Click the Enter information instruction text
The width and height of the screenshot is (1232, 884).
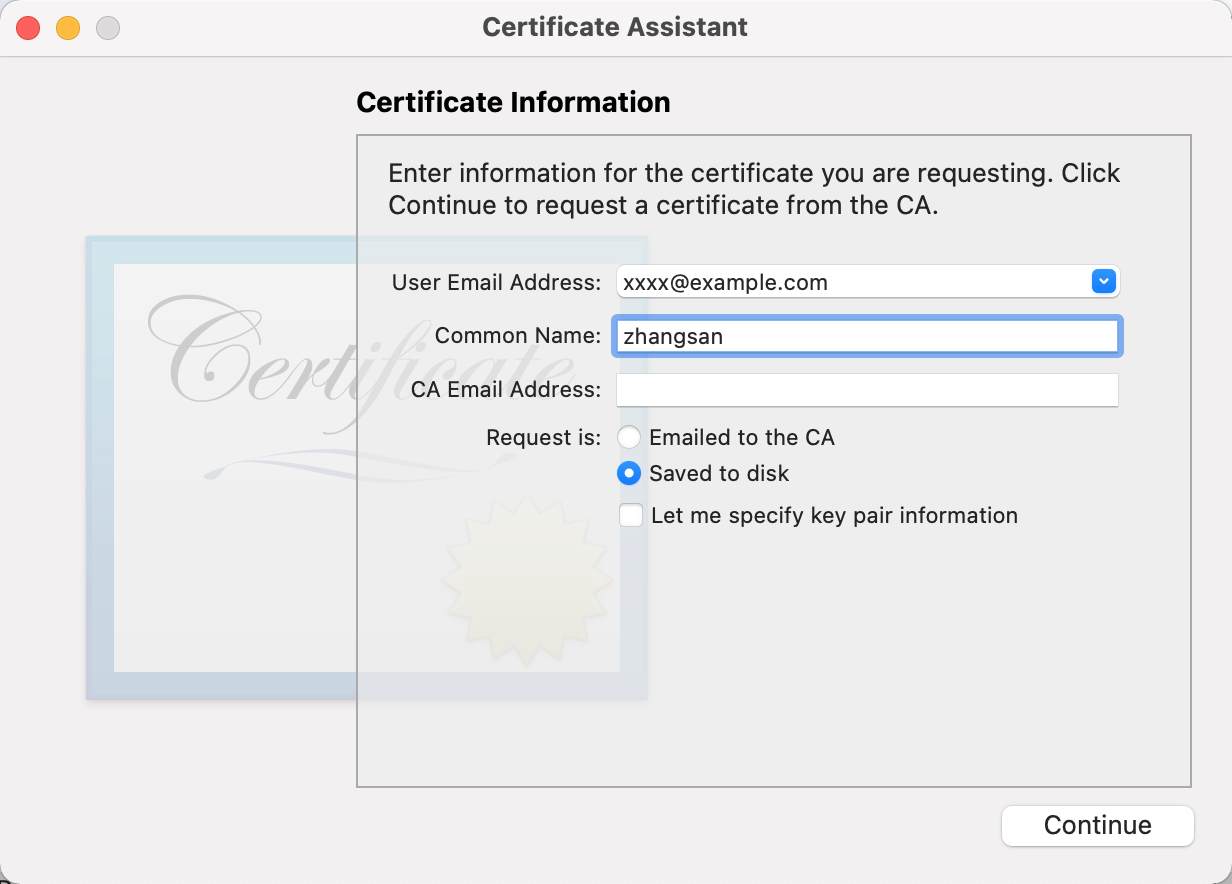[x=754, y=189]
